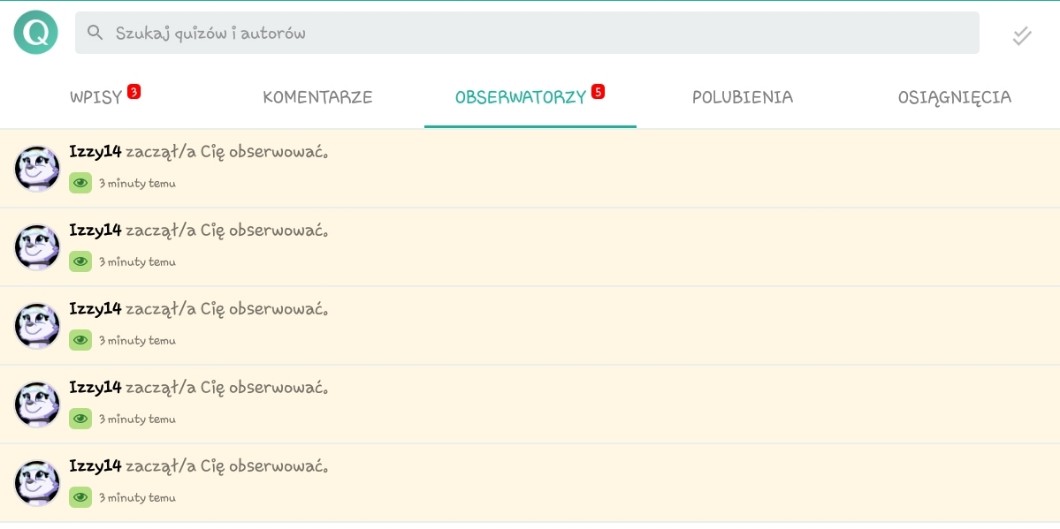Click the avatar in the second notification
The image size is (1060, 529).
[37, 247]
